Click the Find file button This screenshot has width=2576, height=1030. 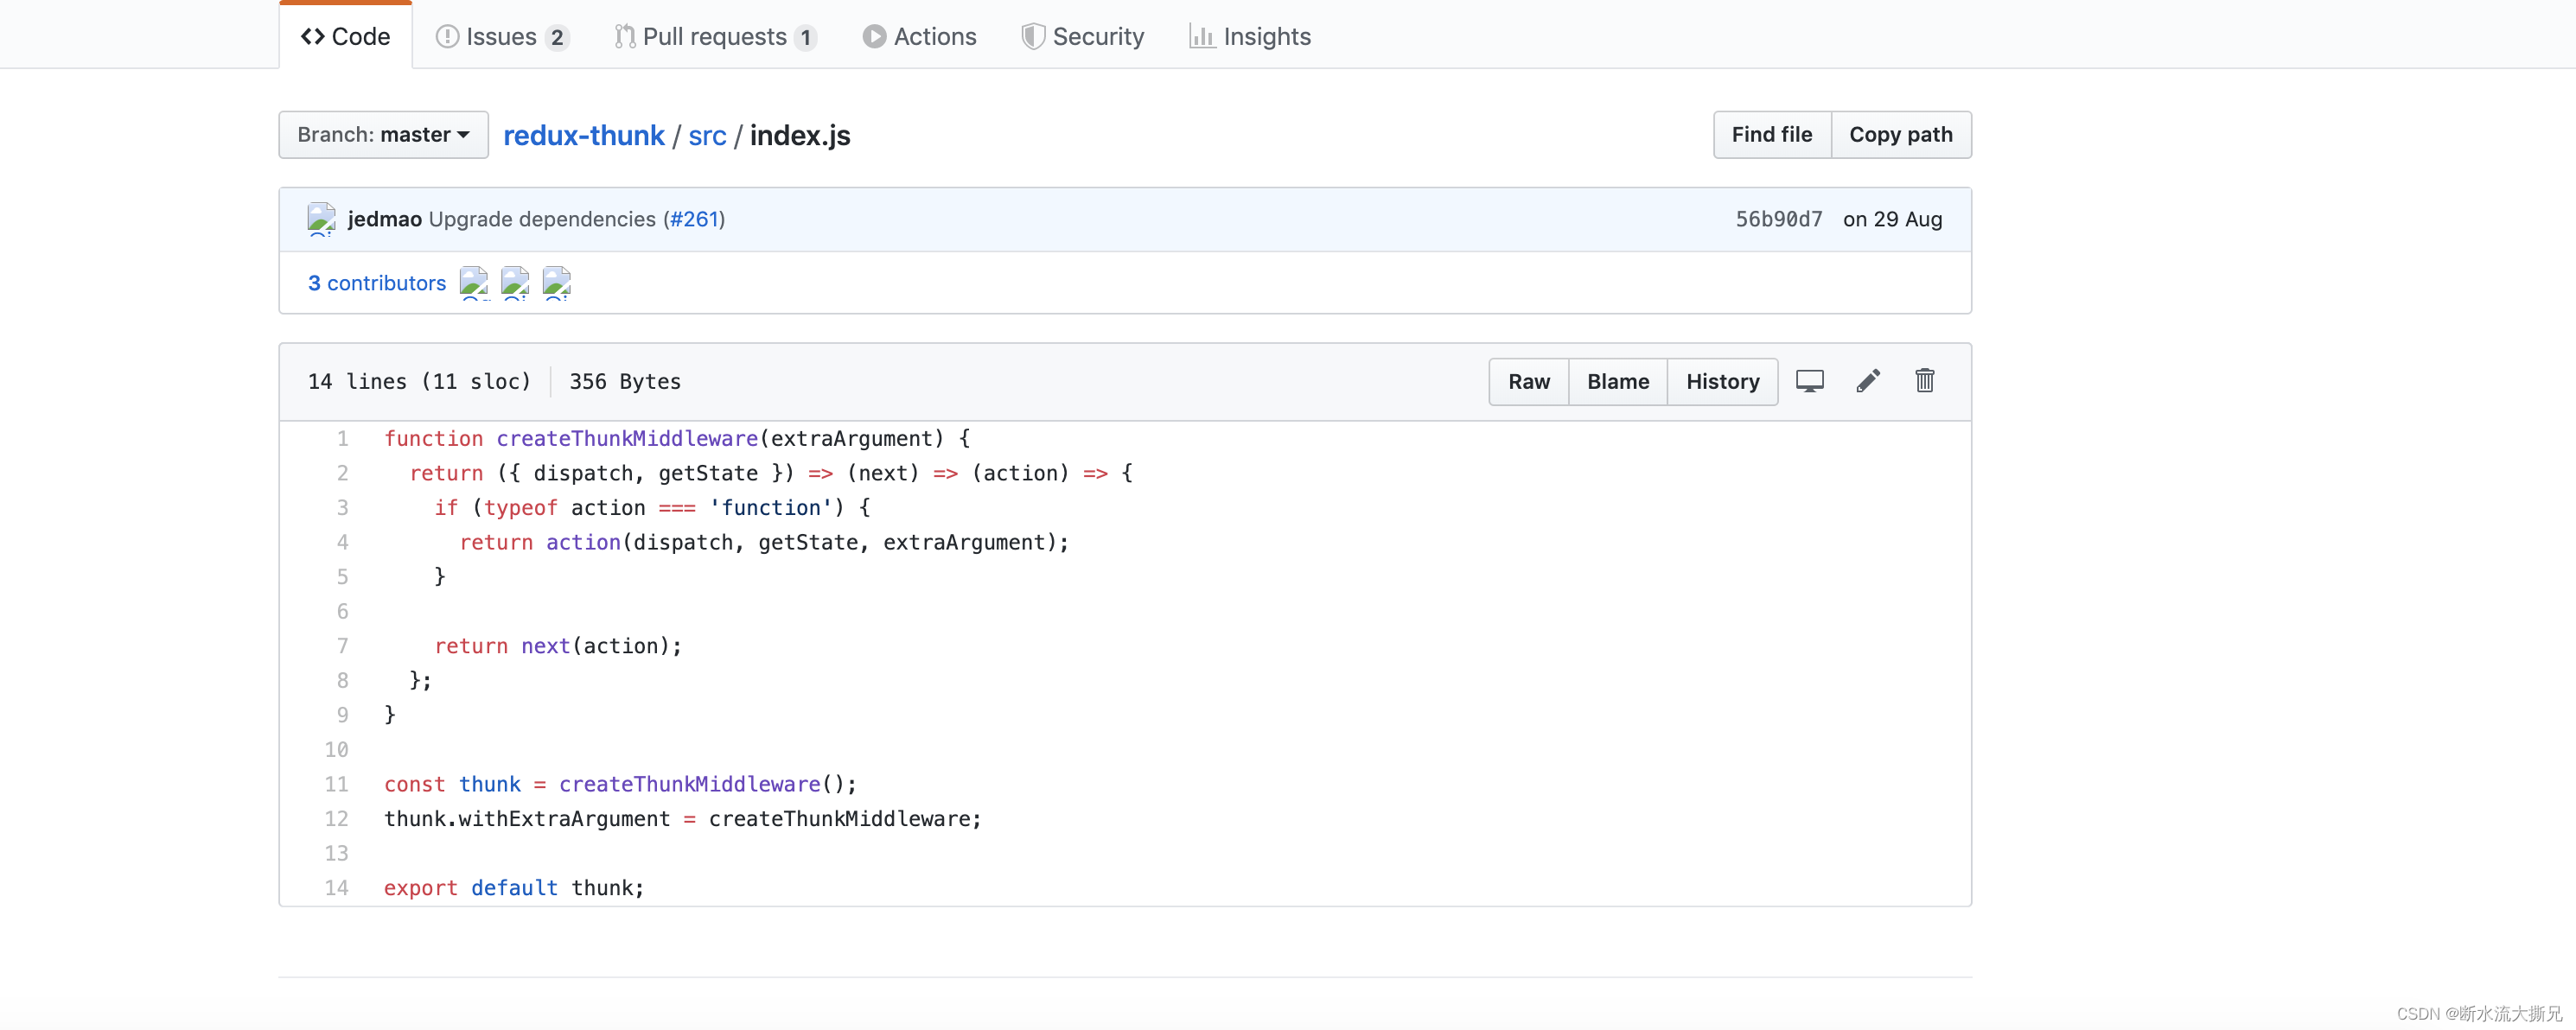coord(1771,134)
